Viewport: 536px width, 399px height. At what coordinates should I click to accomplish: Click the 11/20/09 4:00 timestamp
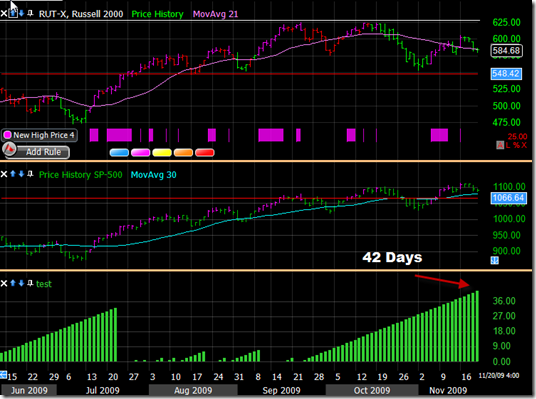tap(499, 375)
